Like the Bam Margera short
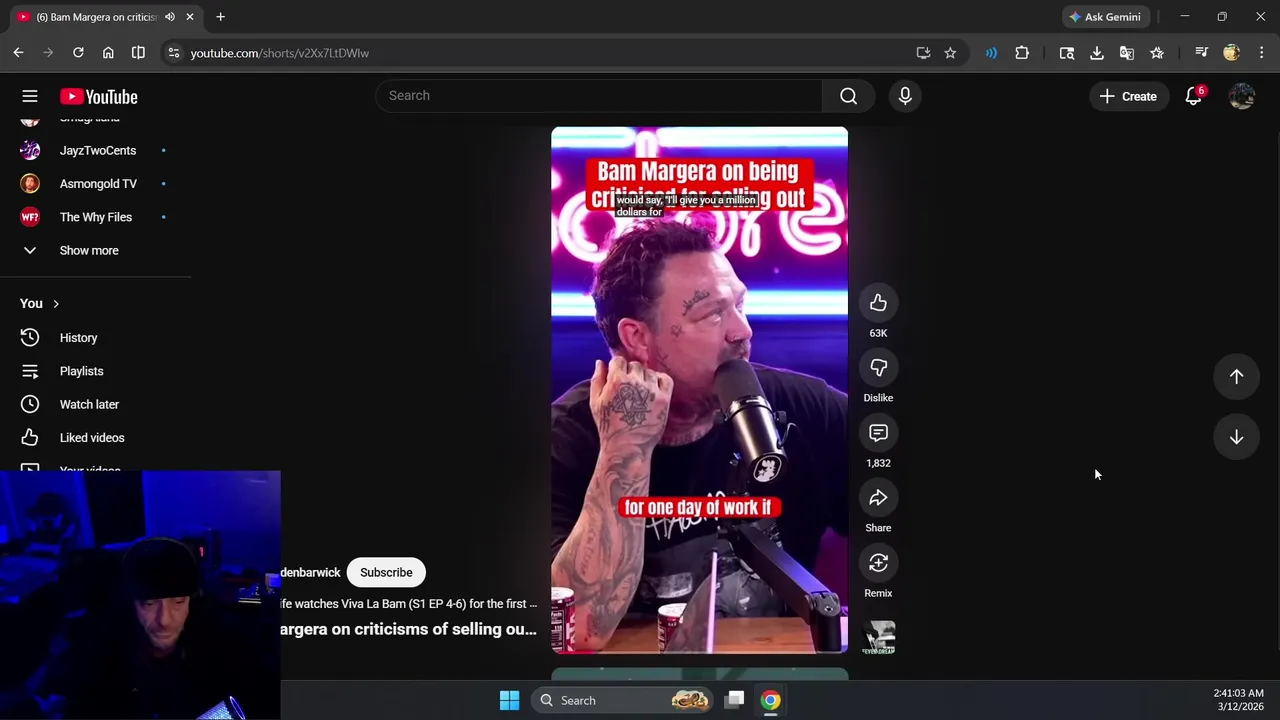This screenshot has height=720, width=1280. tap(878, 303)
